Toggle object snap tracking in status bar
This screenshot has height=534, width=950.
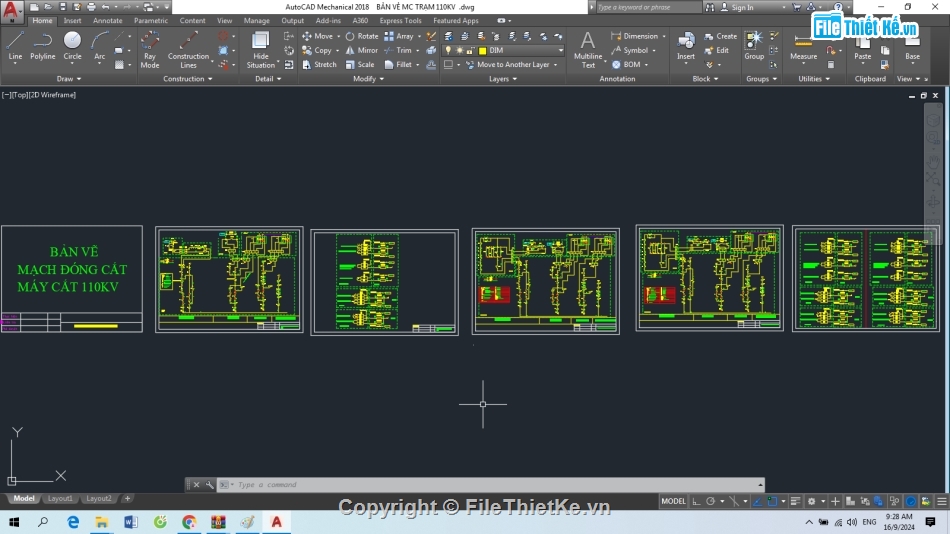pyautogui.click(x=757, y=501)
